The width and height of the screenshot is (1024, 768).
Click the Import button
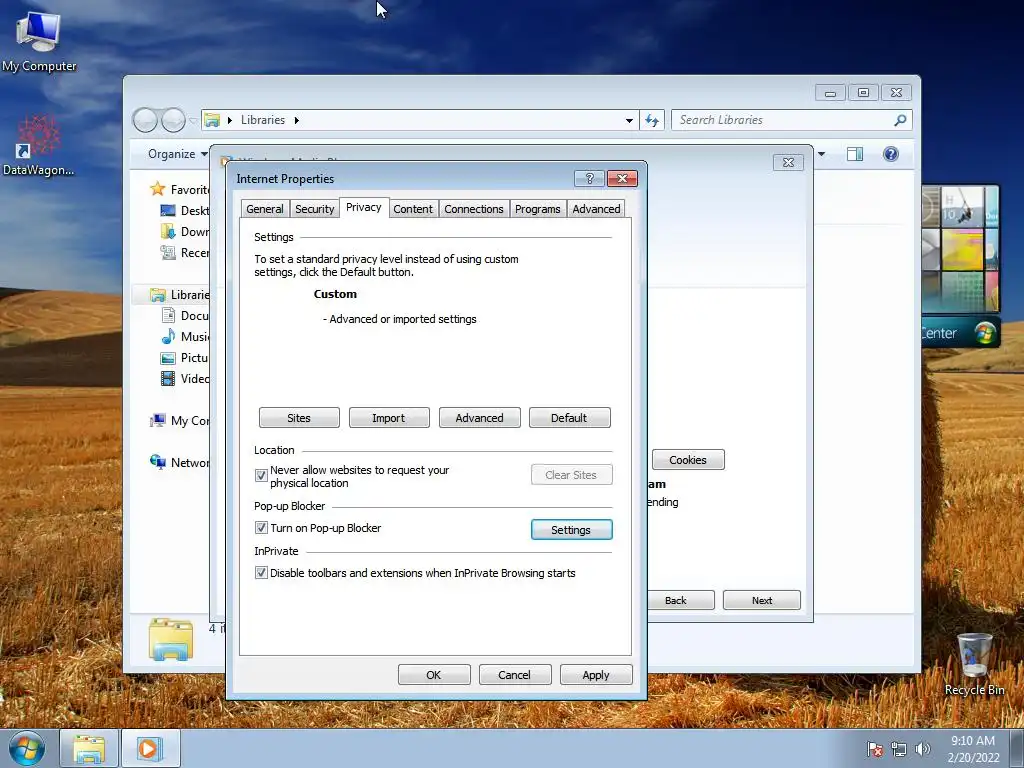pos(389,418)
